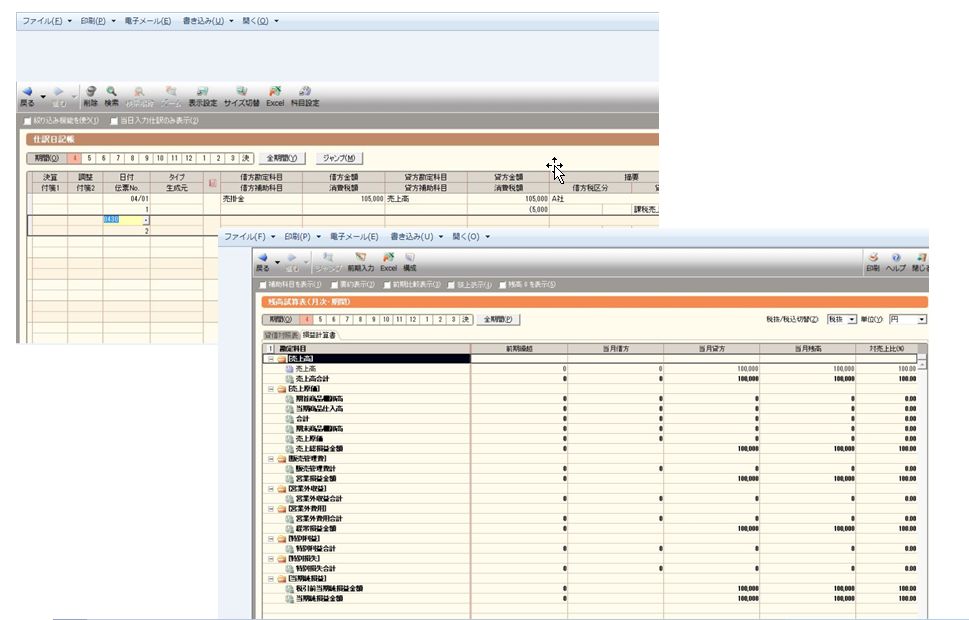Screen dimensions: 969x620
Task: Click the 全期間(Y) button in journal window
Action: pyautogui.click(x=281, y=158)
